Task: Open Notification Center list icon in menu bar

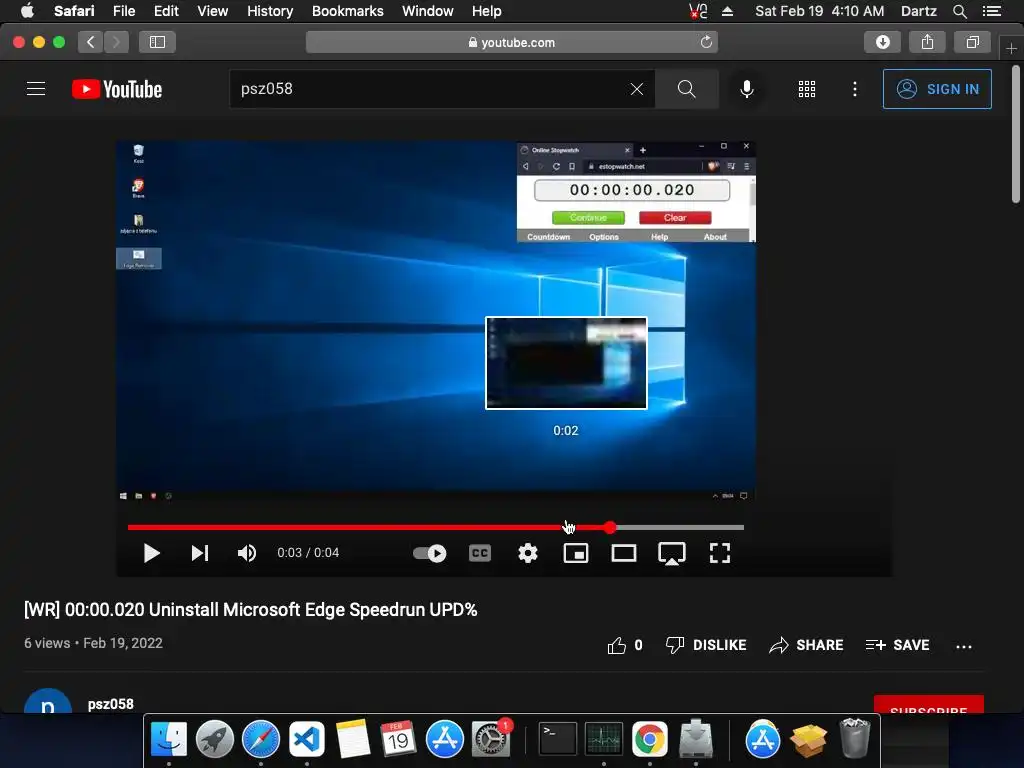Action: 991,11
